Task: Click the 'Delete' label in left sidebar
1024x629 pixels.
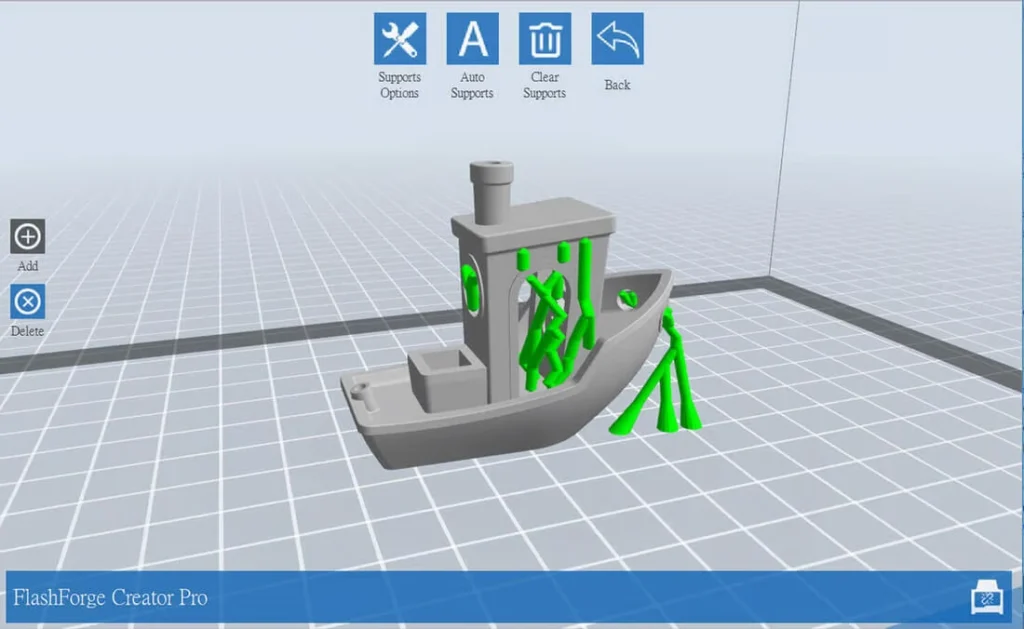Action: [x=27, y=331]
